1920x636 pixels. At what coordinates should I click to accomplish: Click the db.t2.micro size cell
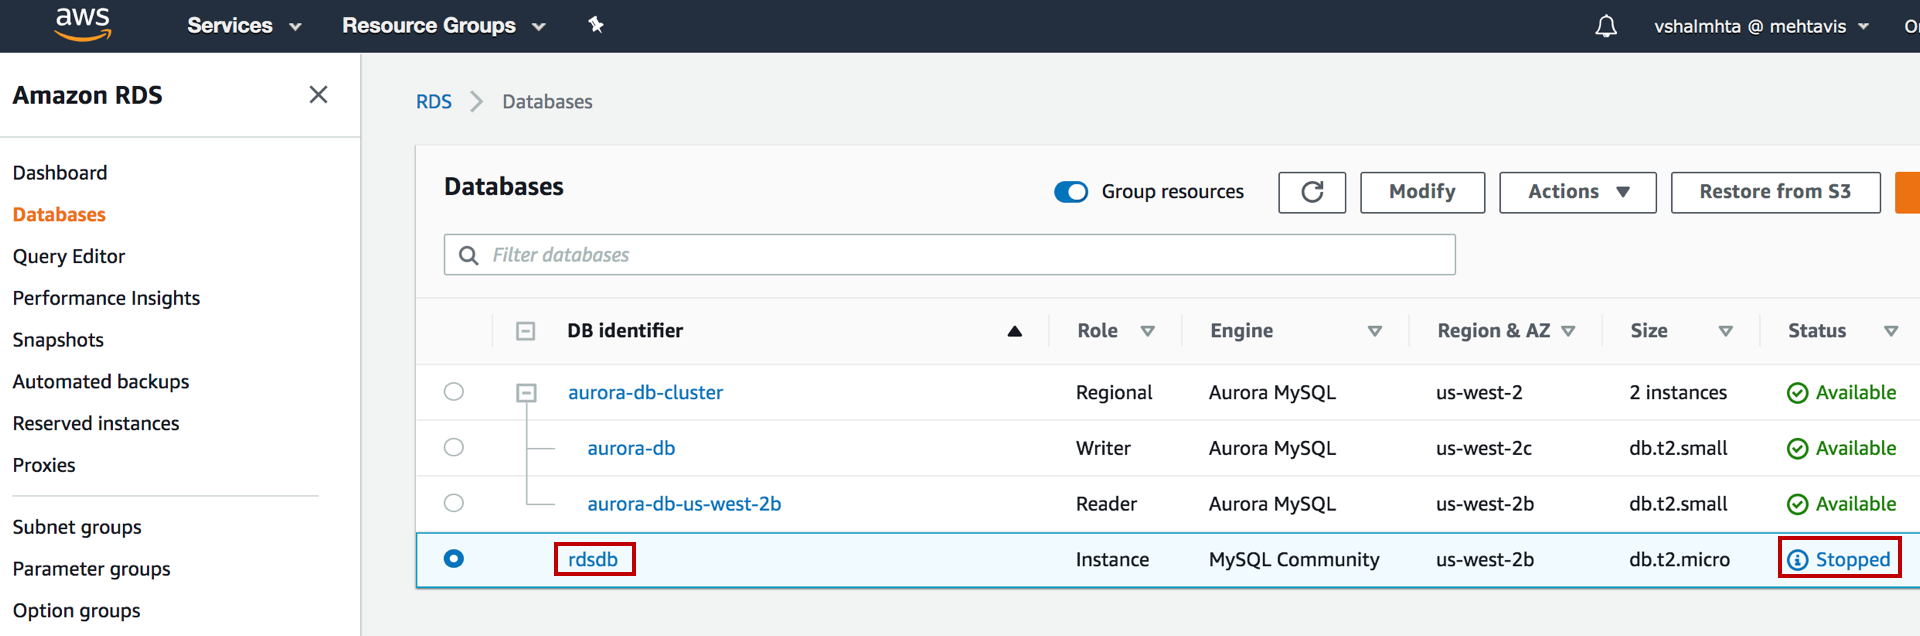tap(1679, 560)
